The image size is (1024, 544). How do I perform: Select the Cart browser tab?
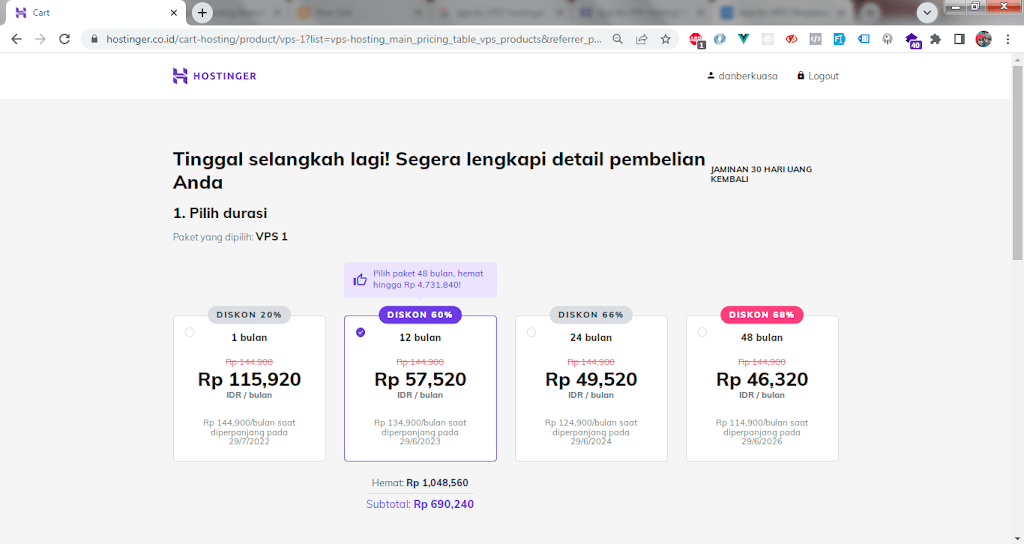(96, 12)
